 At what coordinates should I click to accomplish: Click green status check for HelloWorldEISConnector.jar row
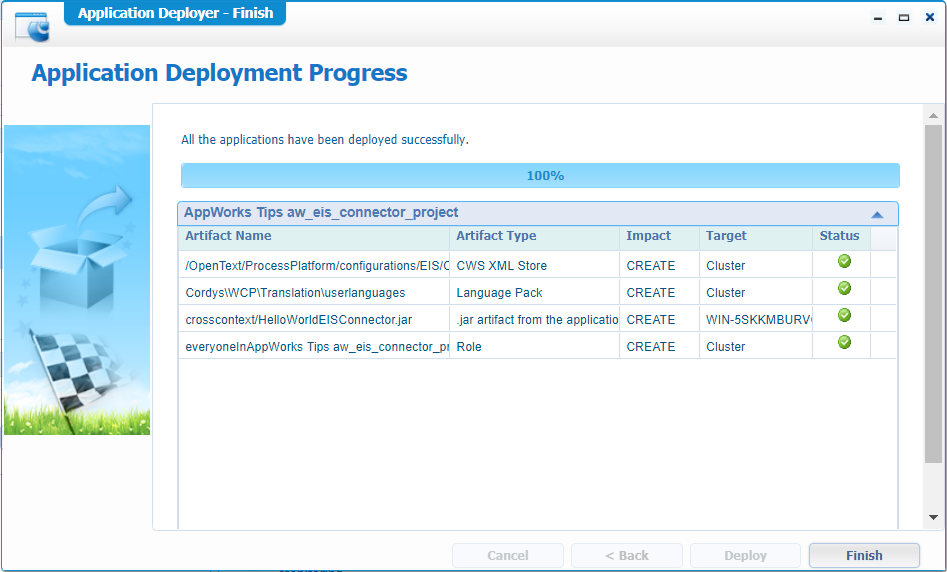click(x=844, y=316)
